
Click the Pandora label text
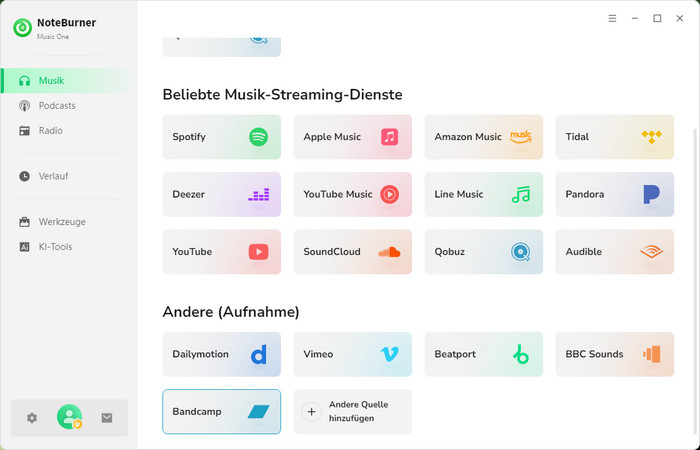[584, 194]
